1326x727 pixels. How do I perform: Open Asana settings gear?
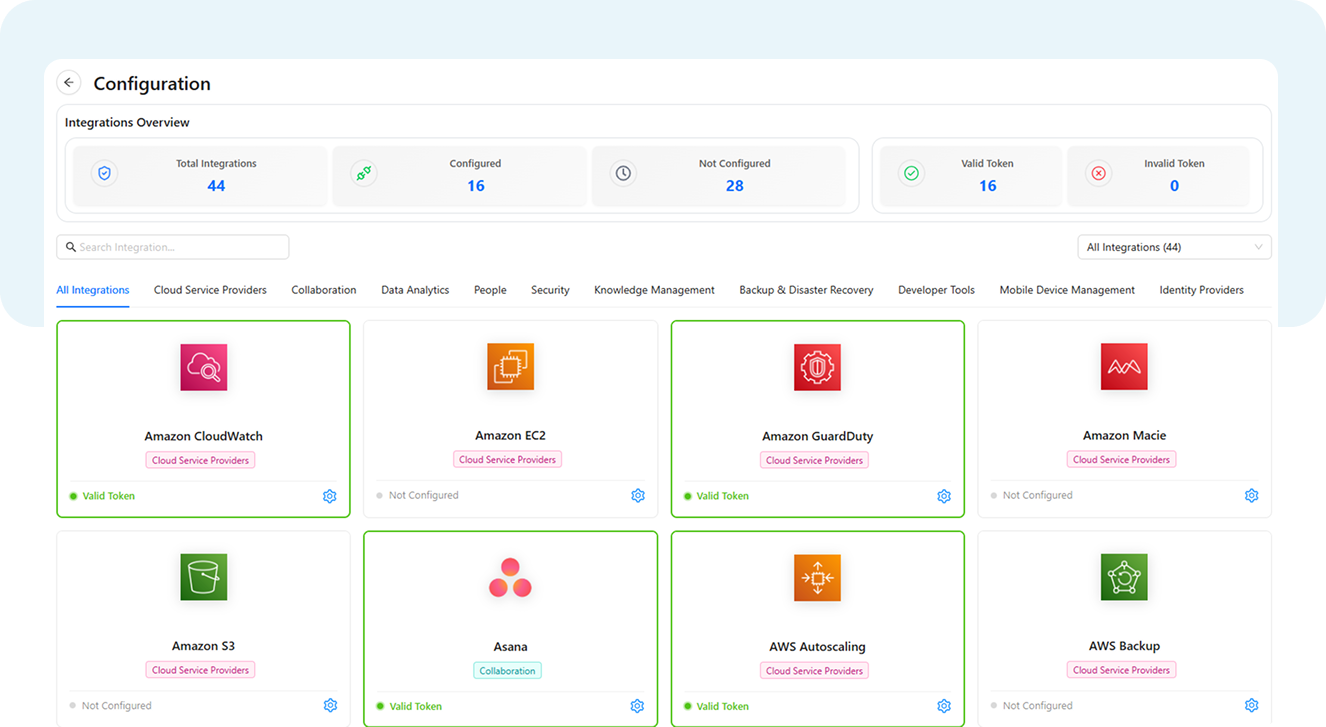(638, 706)
